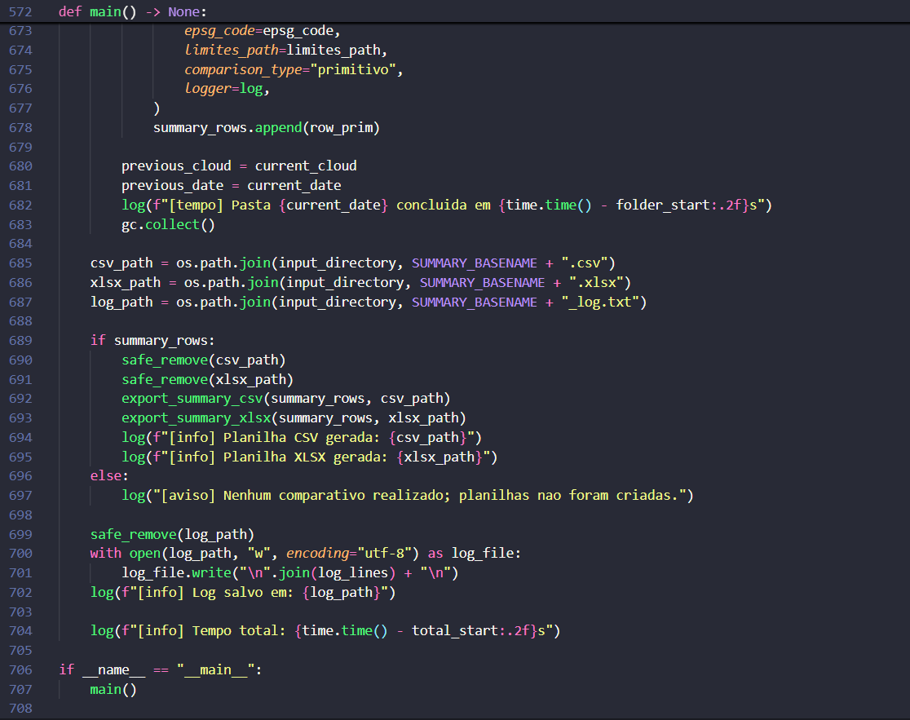Place cursor on gc.collect() call

pyautogui.click(x=168, y=225)
